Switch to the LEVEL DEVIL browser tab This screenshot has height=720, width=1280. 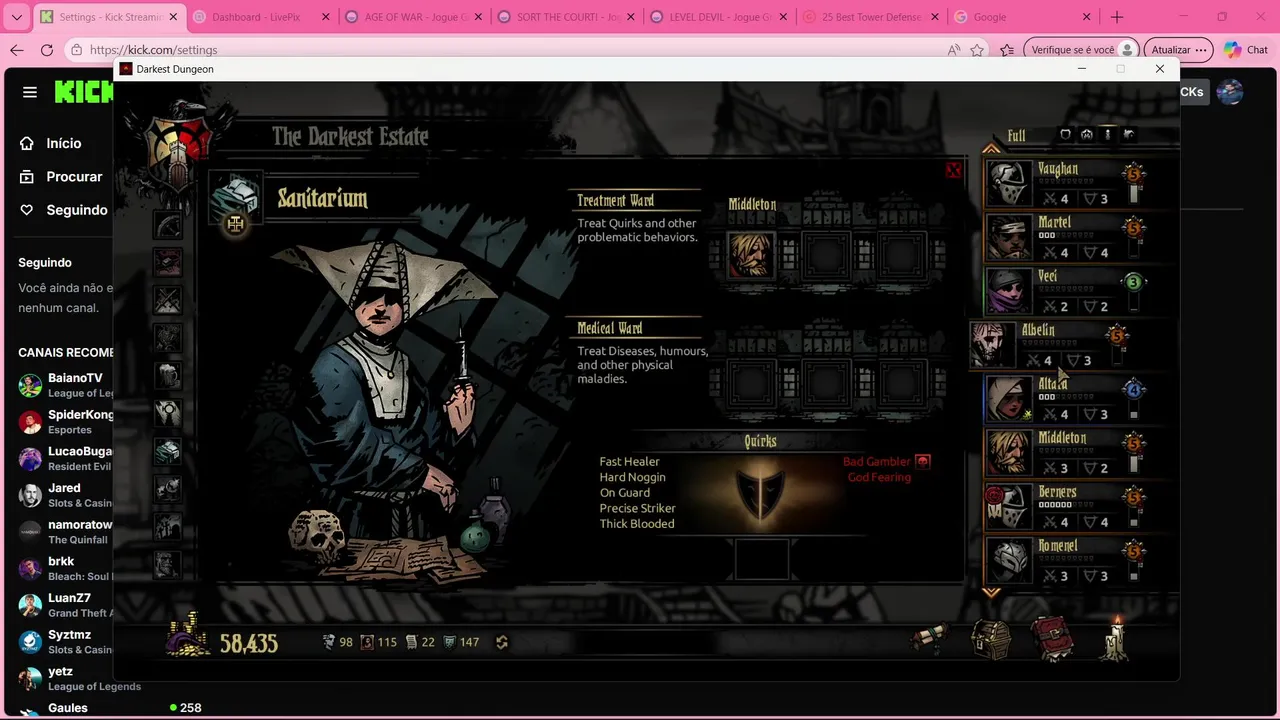tap(719, 17)
